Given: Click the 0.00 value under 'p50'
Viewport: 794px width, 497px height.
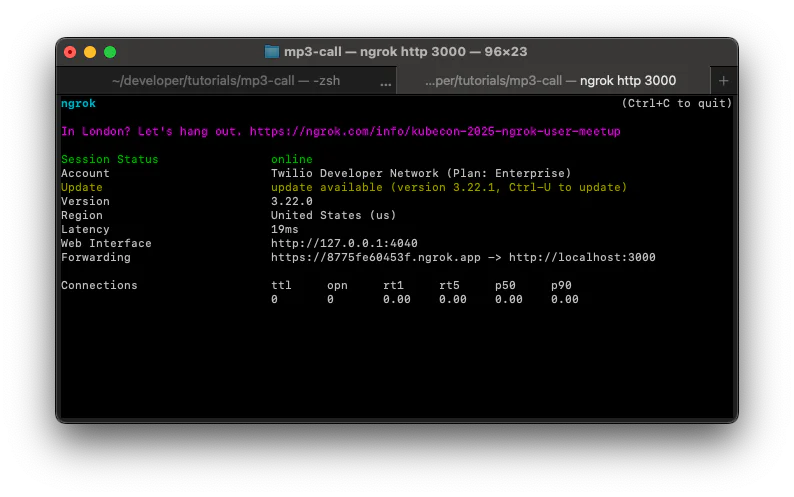Looking at the screenshot, I should click(x=508, y=299).
